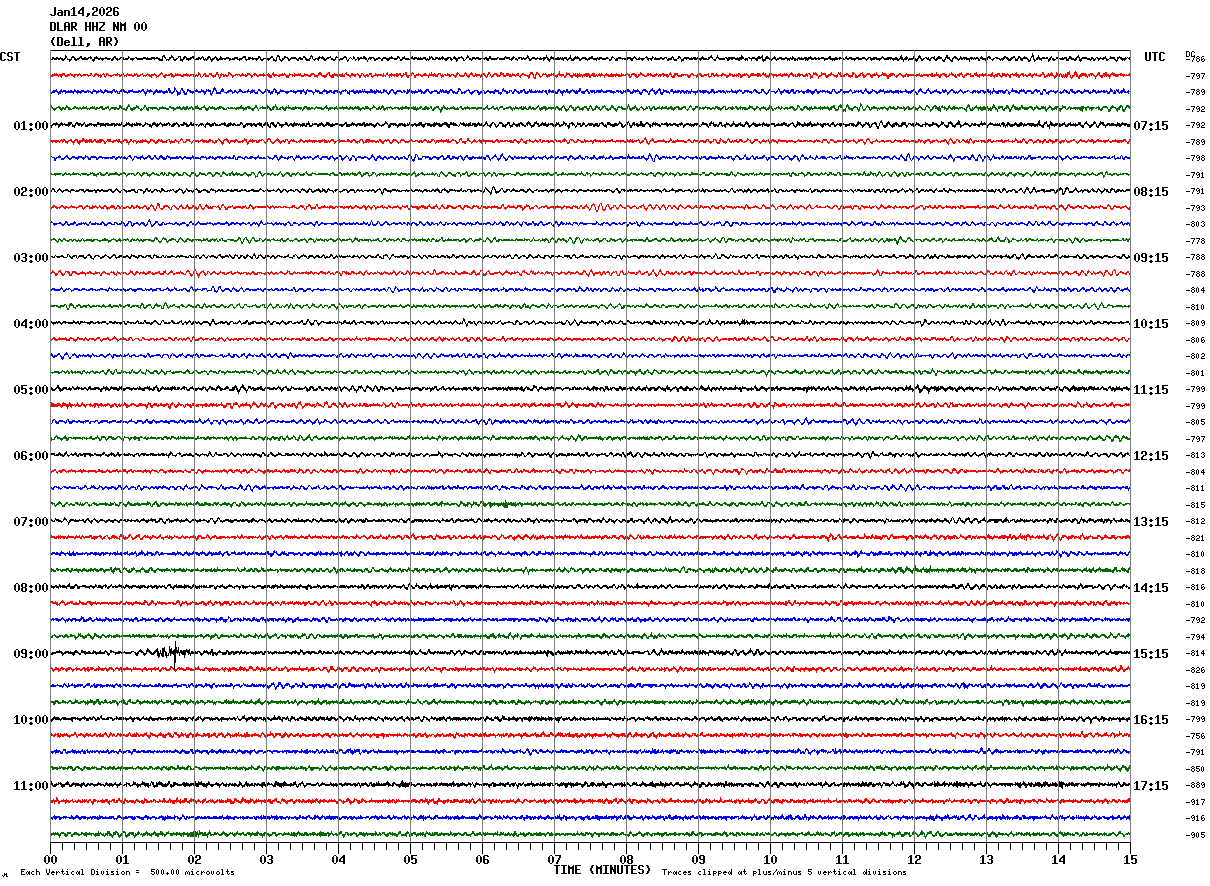Screen dimensions: 1210x886
Task: Click the seismic spike on the 09:00 trace
Action: click(x=174, y=653)
